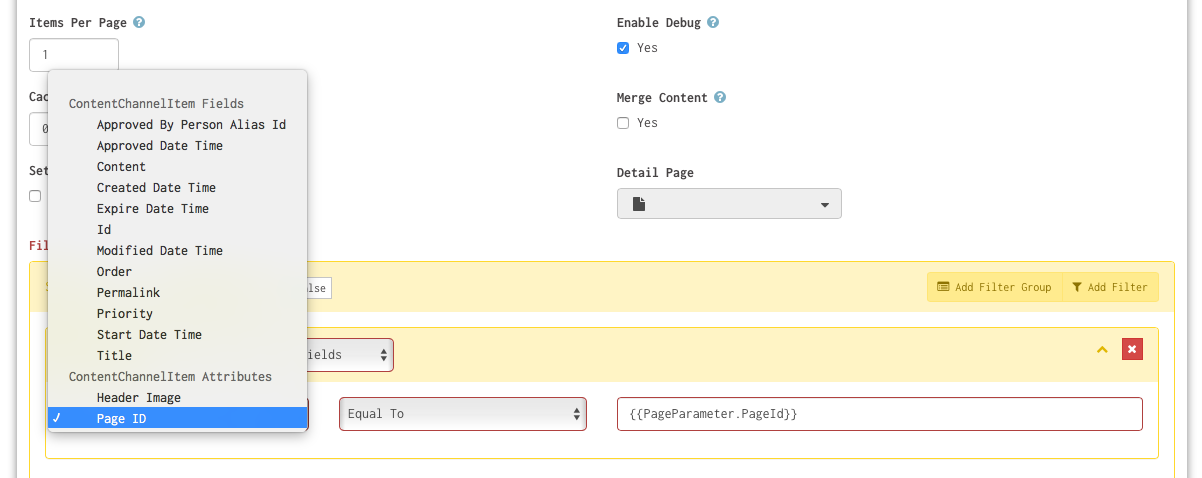The width and height of the screenshot is (1202, 478).
Task: Select Page ID from the dropdown list
Action: click(121, 419)
